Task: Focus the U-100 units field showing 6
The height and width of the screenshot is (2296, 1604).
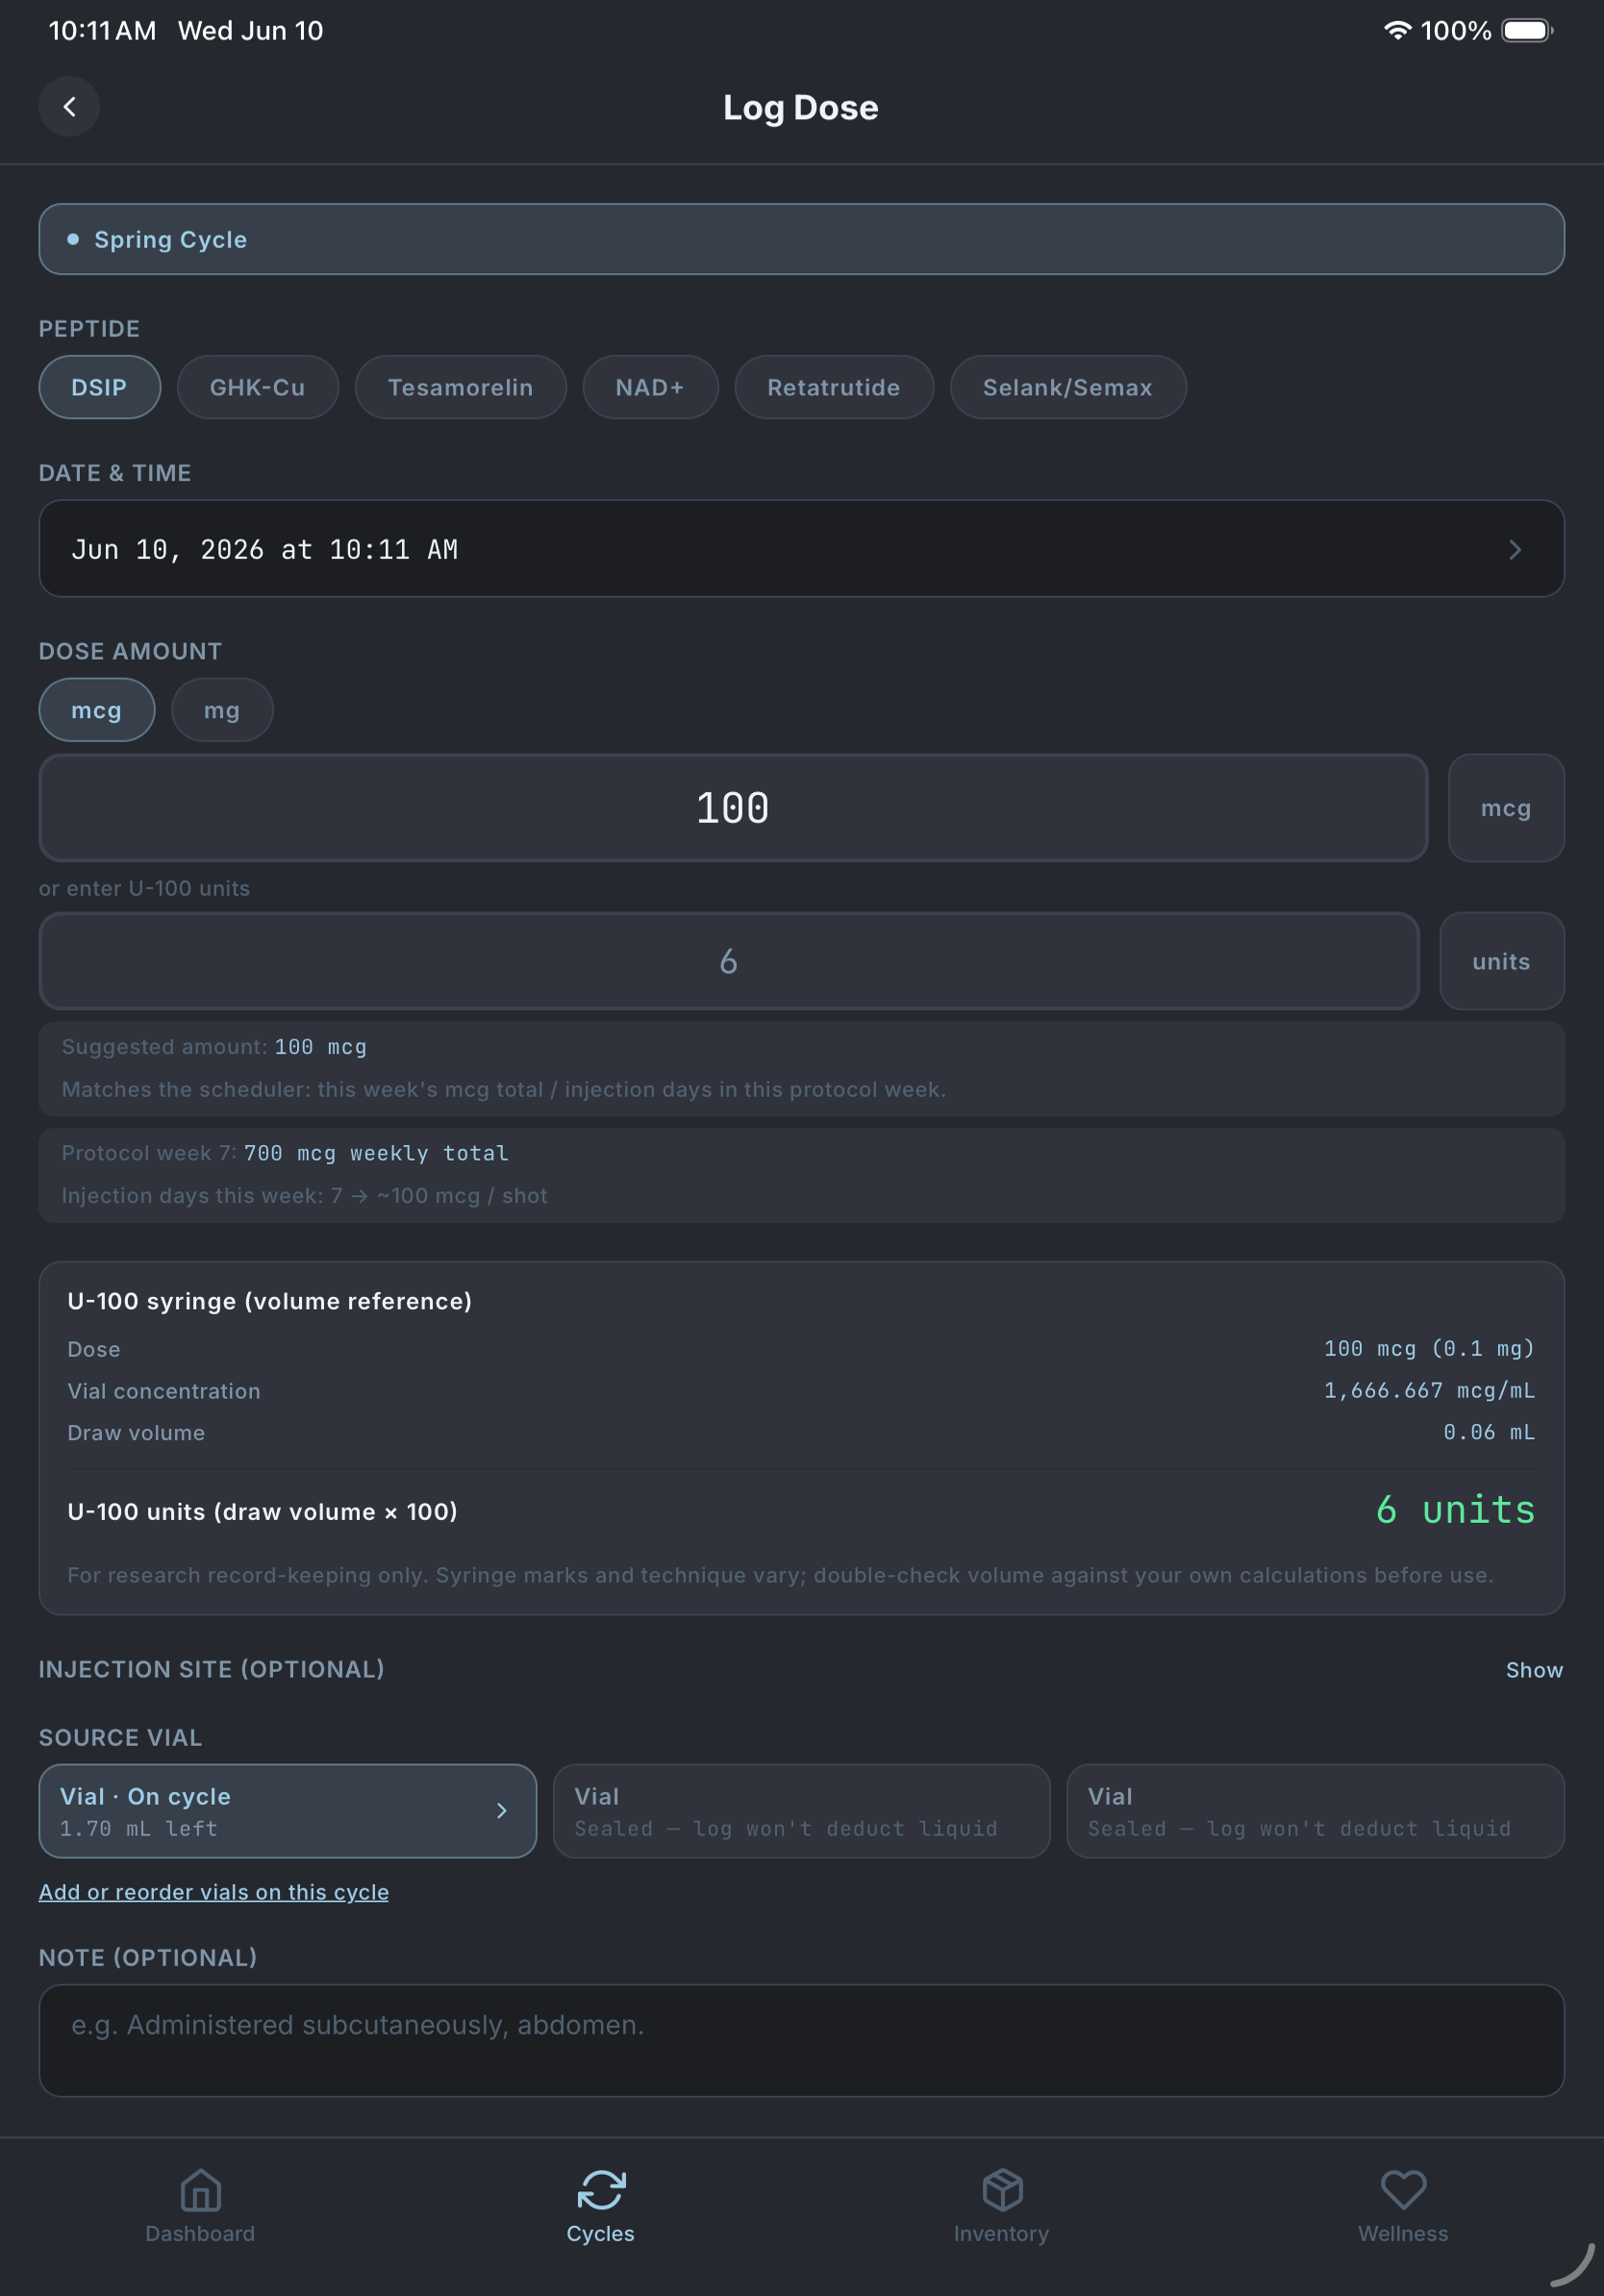Action: (x=729, y=961)
